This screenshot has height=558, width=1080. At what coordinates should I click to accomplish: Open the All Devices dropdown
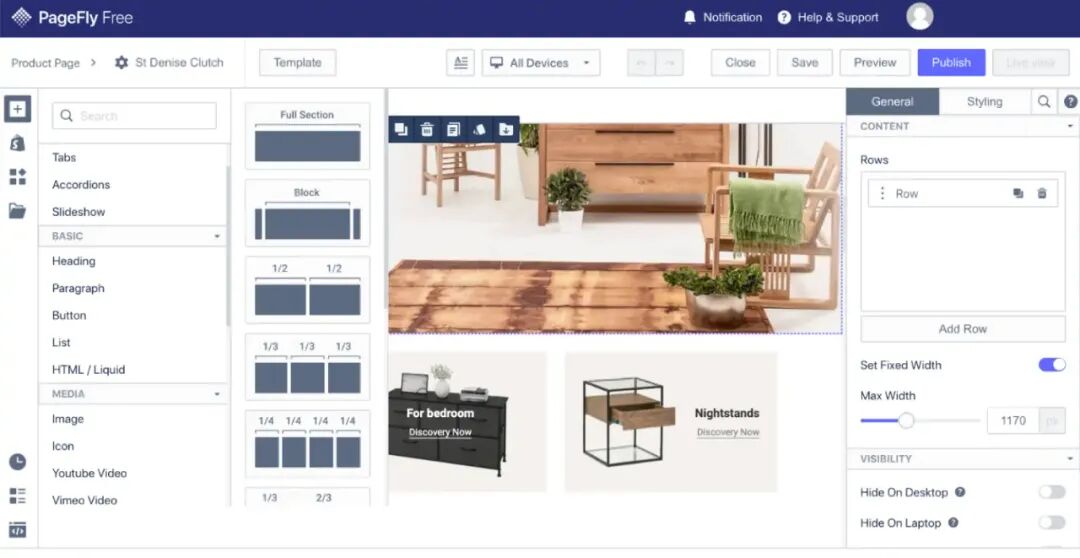540,63
